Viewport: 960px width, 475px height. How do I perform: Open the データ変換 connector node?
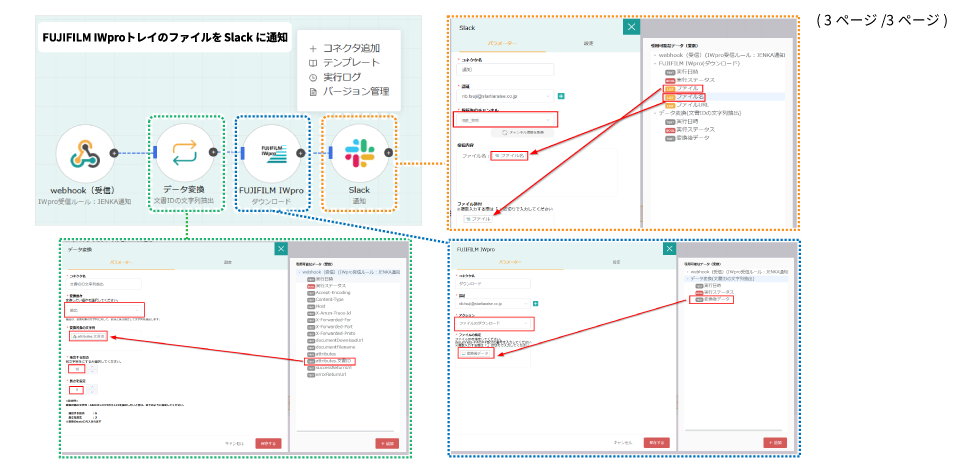[184, 153]
